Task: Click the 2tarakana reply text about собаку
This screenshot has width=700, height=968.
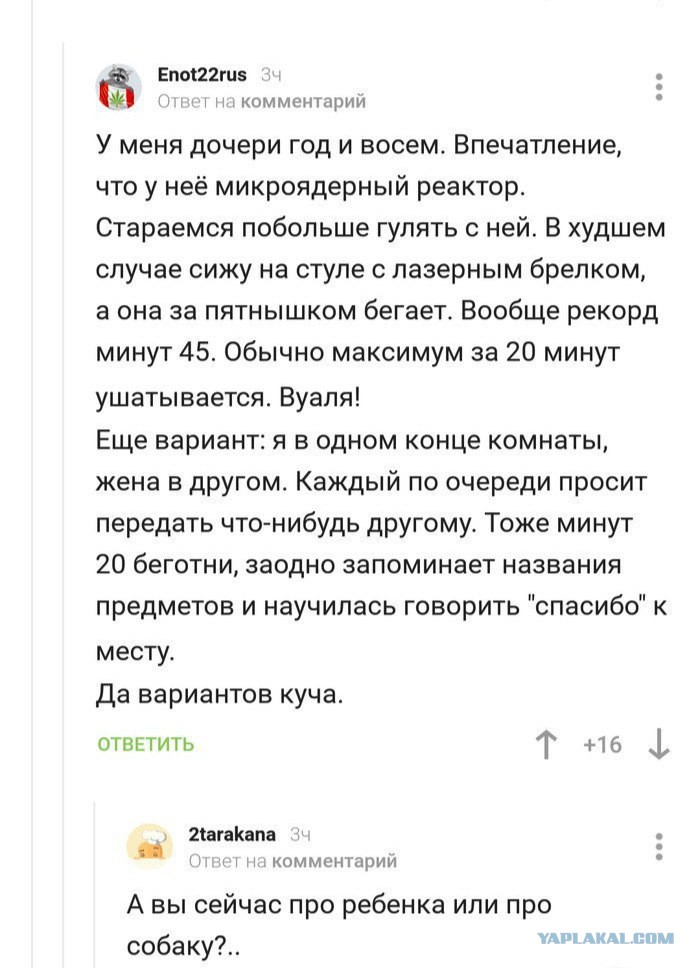Action: pyautogui.click(x=338, y=925)
